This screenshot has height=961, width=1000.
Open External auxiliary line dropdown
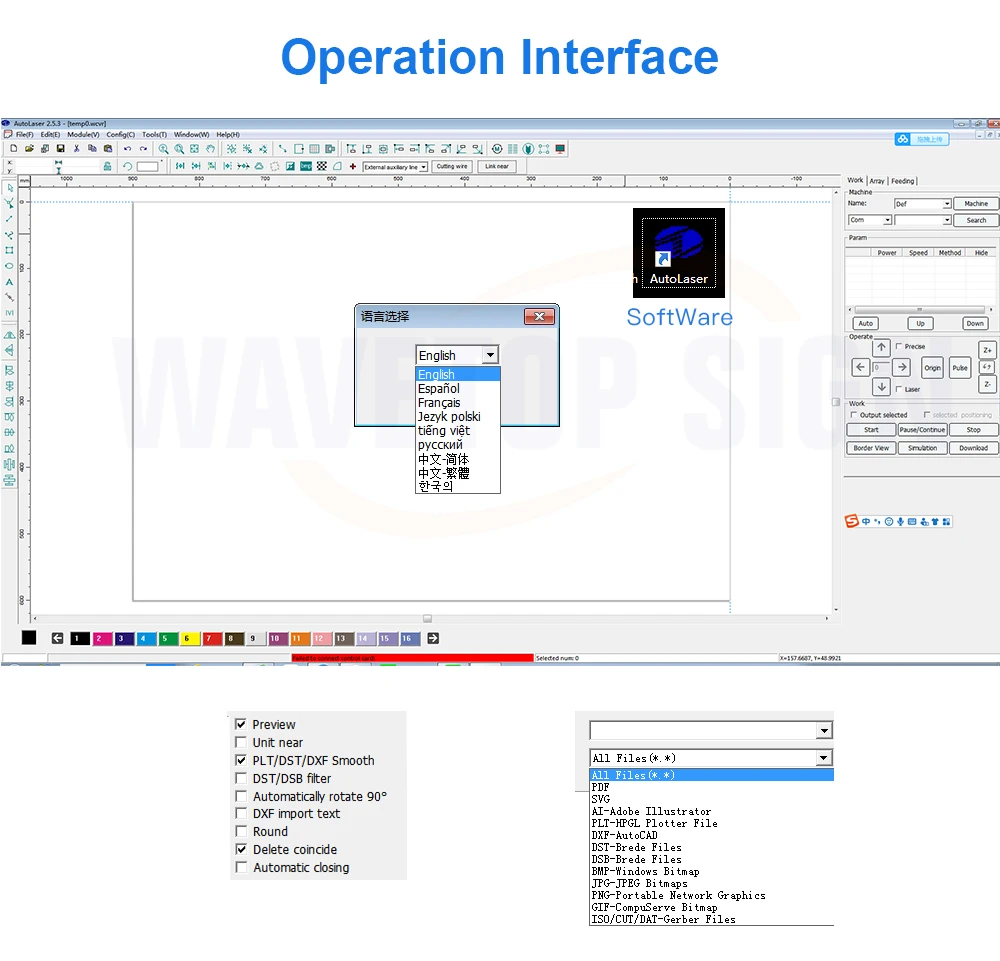tap(423, 167)
